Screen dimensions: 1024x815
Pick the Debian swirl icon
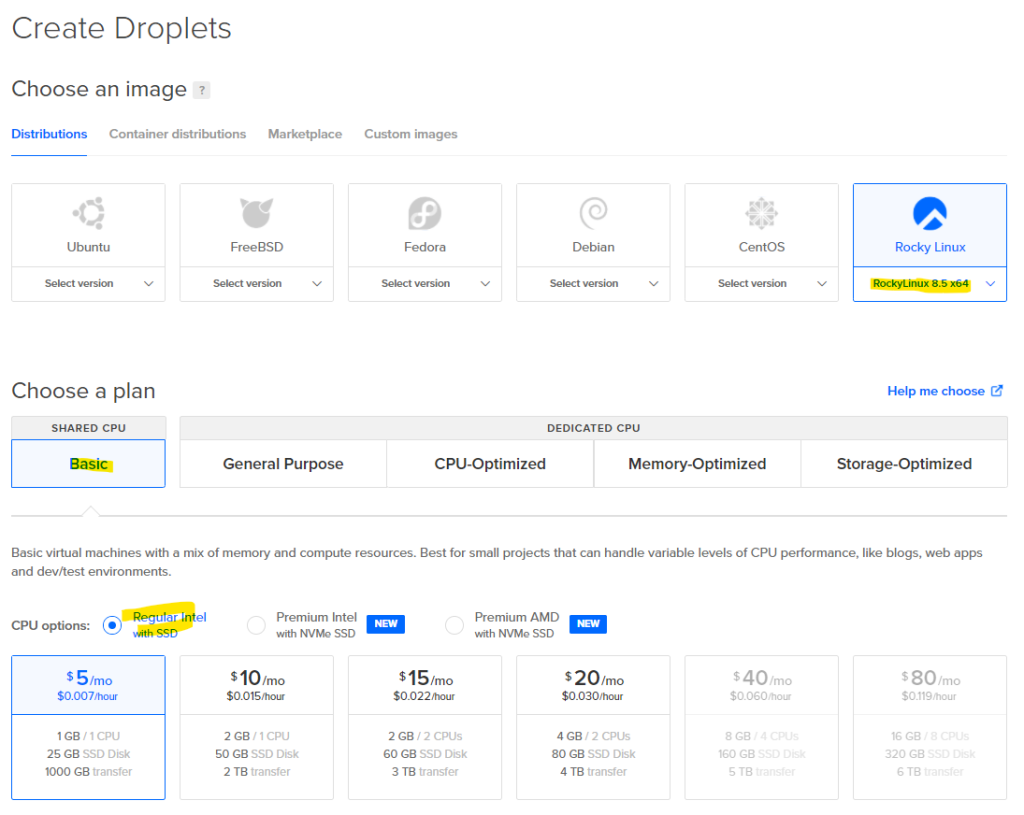point(593,213)
